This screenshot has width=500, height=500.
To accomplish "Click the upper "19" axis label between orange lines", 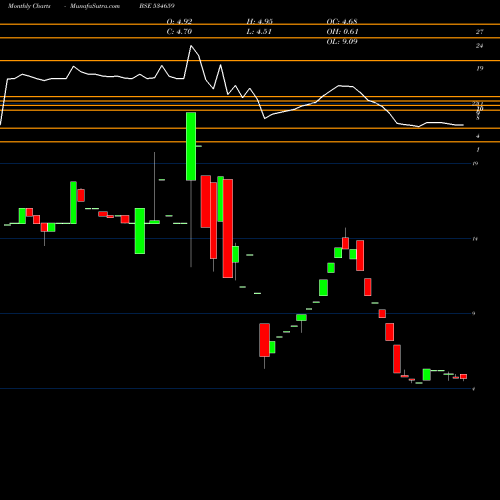I will (479, 69).
